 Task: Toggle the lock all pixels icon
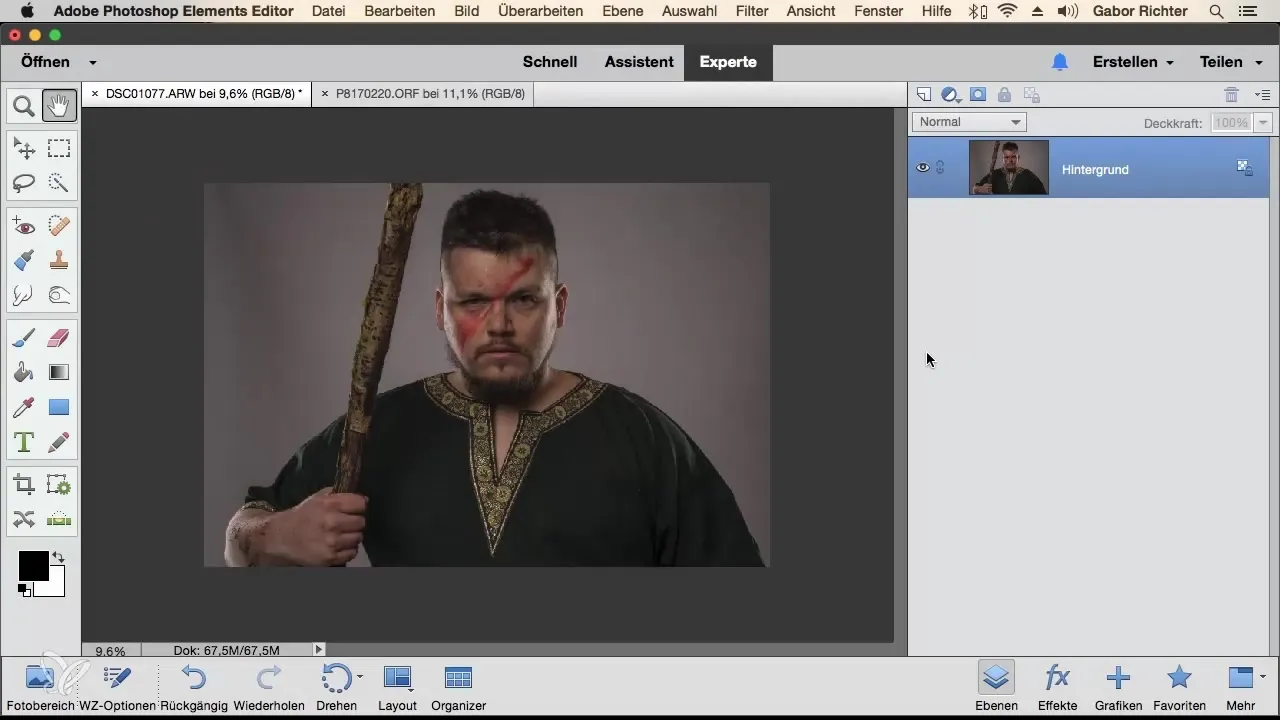tap(1004, 95)
